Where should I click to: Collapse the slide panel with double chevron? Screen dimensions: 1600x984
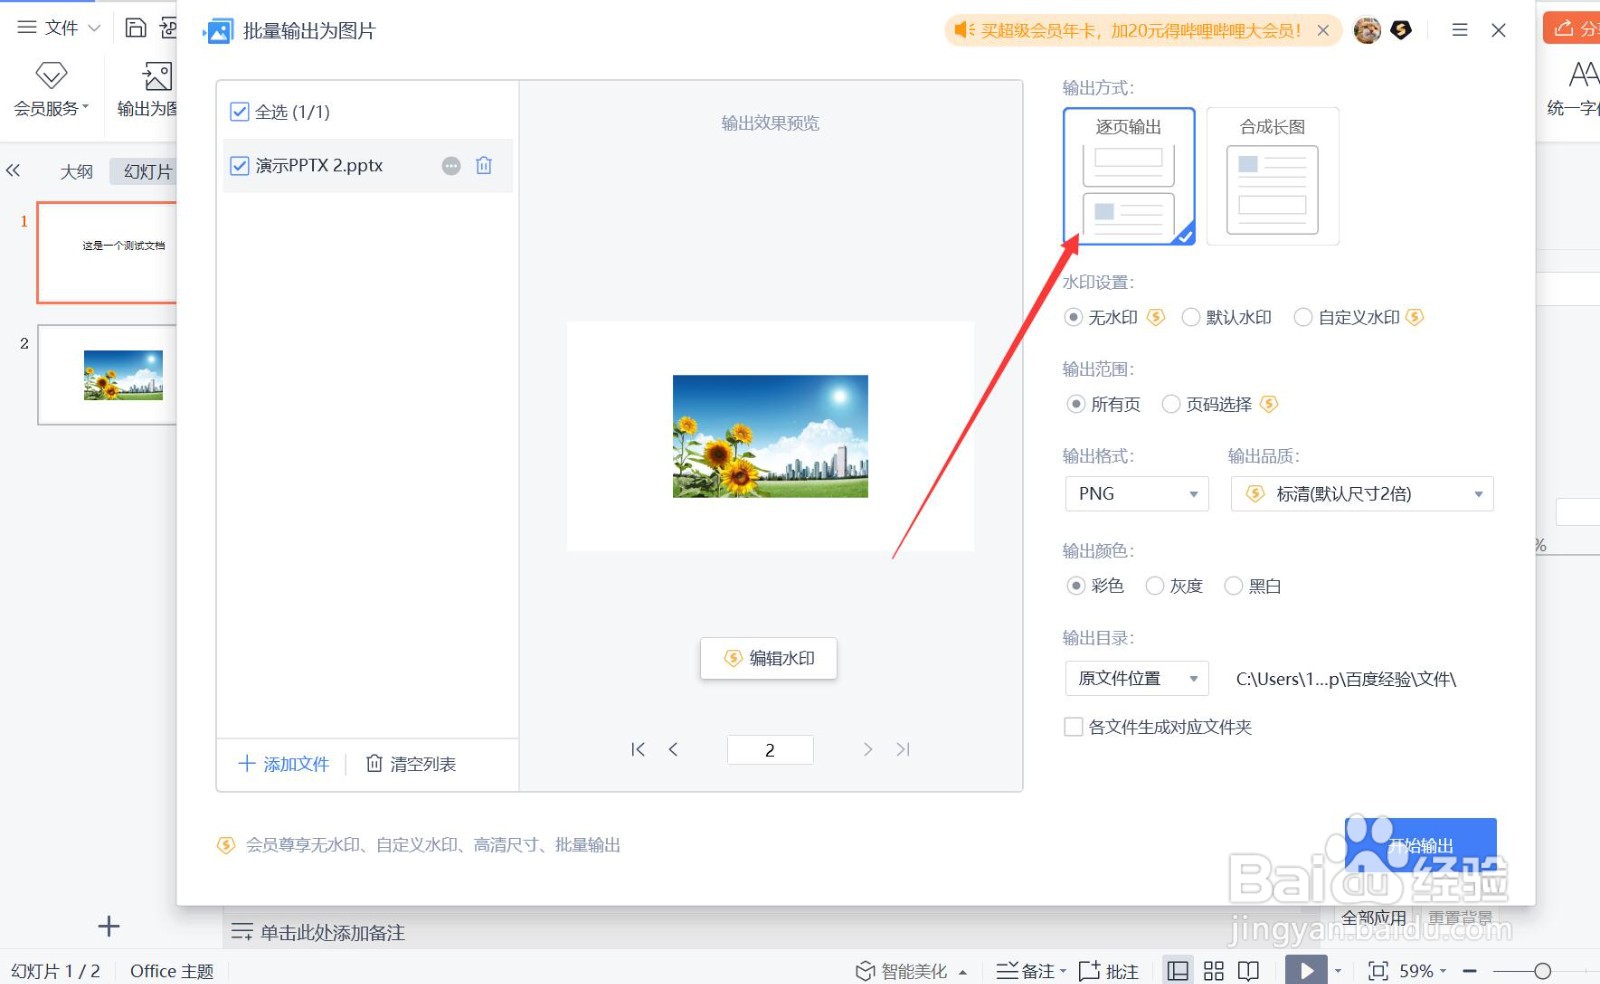tap(13, 171)
